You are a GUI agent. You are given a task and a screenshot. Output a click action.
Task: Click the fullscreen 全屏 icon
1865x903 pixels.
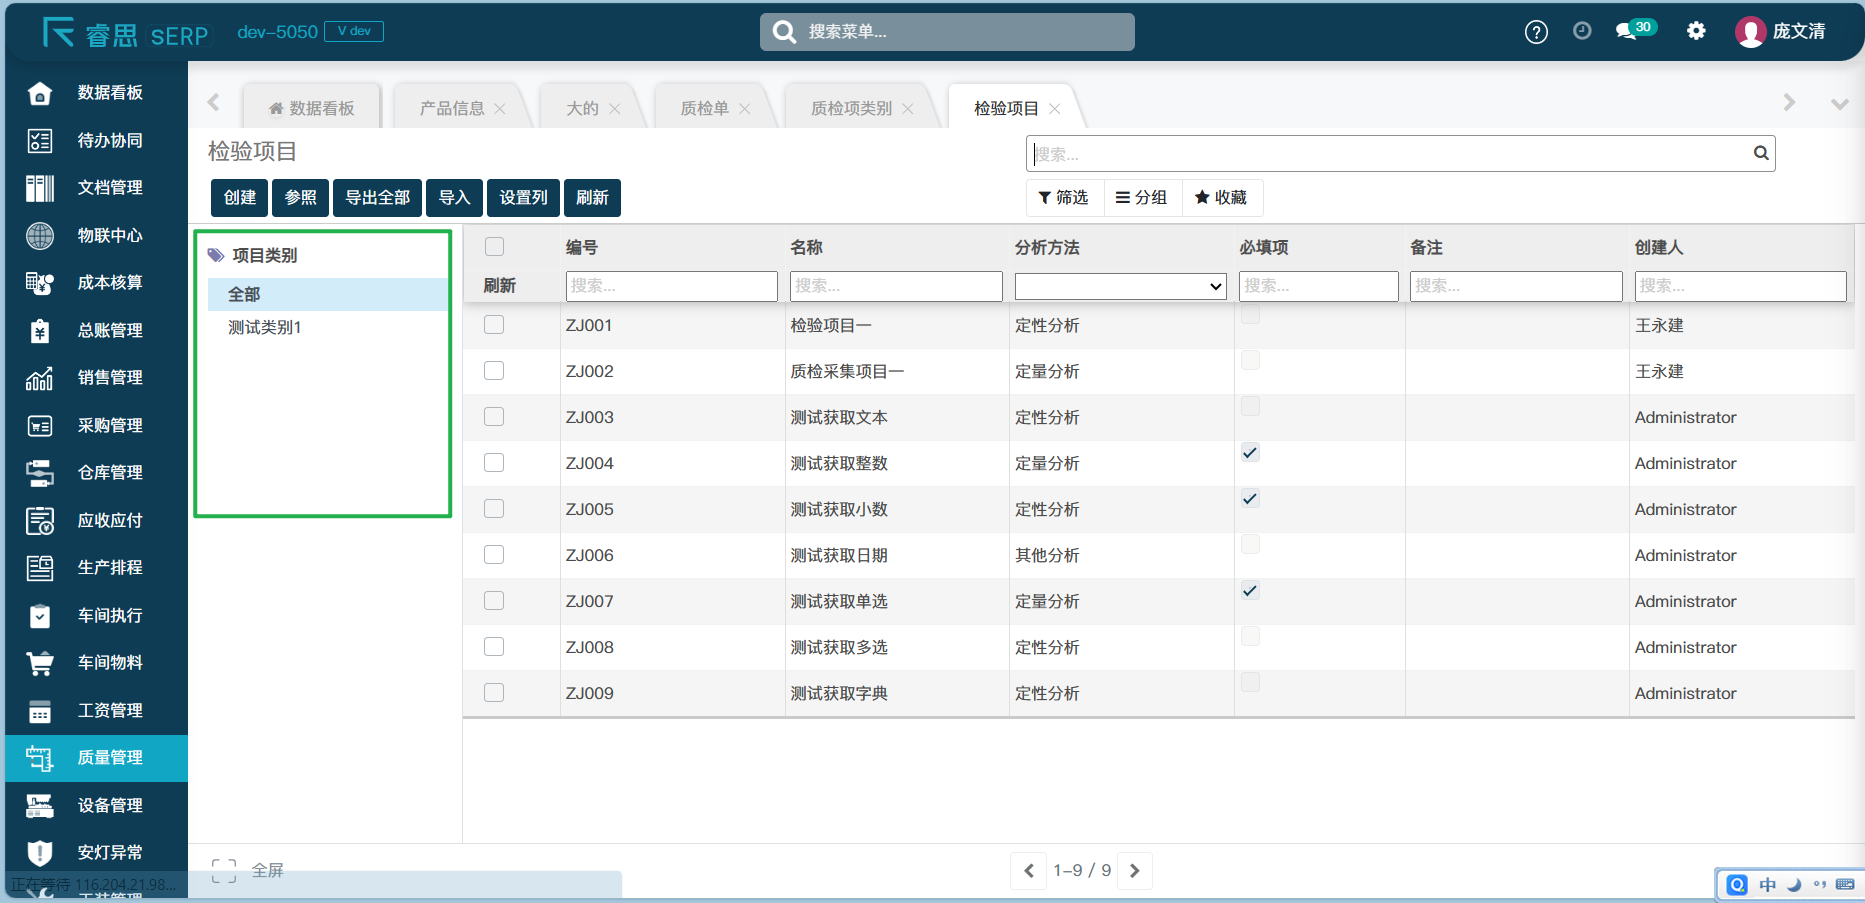coord(224,870)
